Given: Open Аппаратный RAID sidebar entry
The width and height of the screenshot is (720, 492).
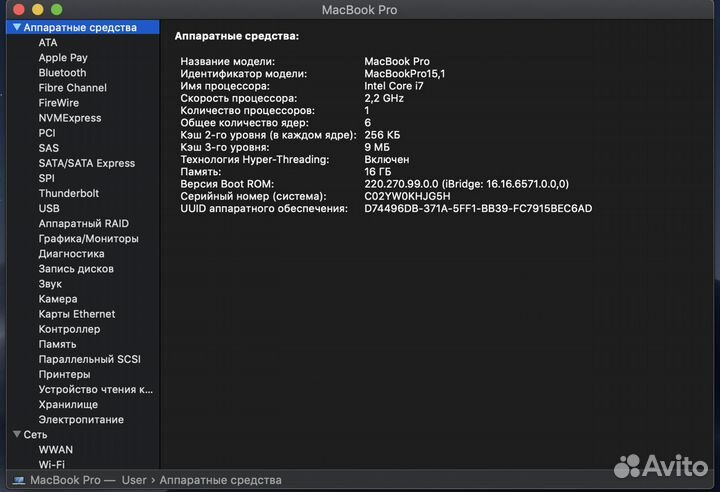Looking at the screenshot, I should click(84, 224).
